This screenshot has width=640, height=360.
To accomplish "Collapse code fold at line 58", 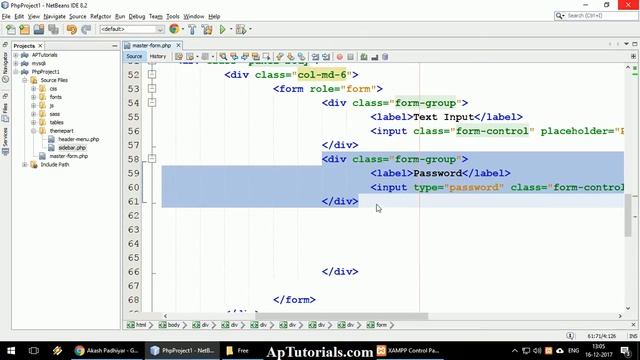I will (152, 159).
